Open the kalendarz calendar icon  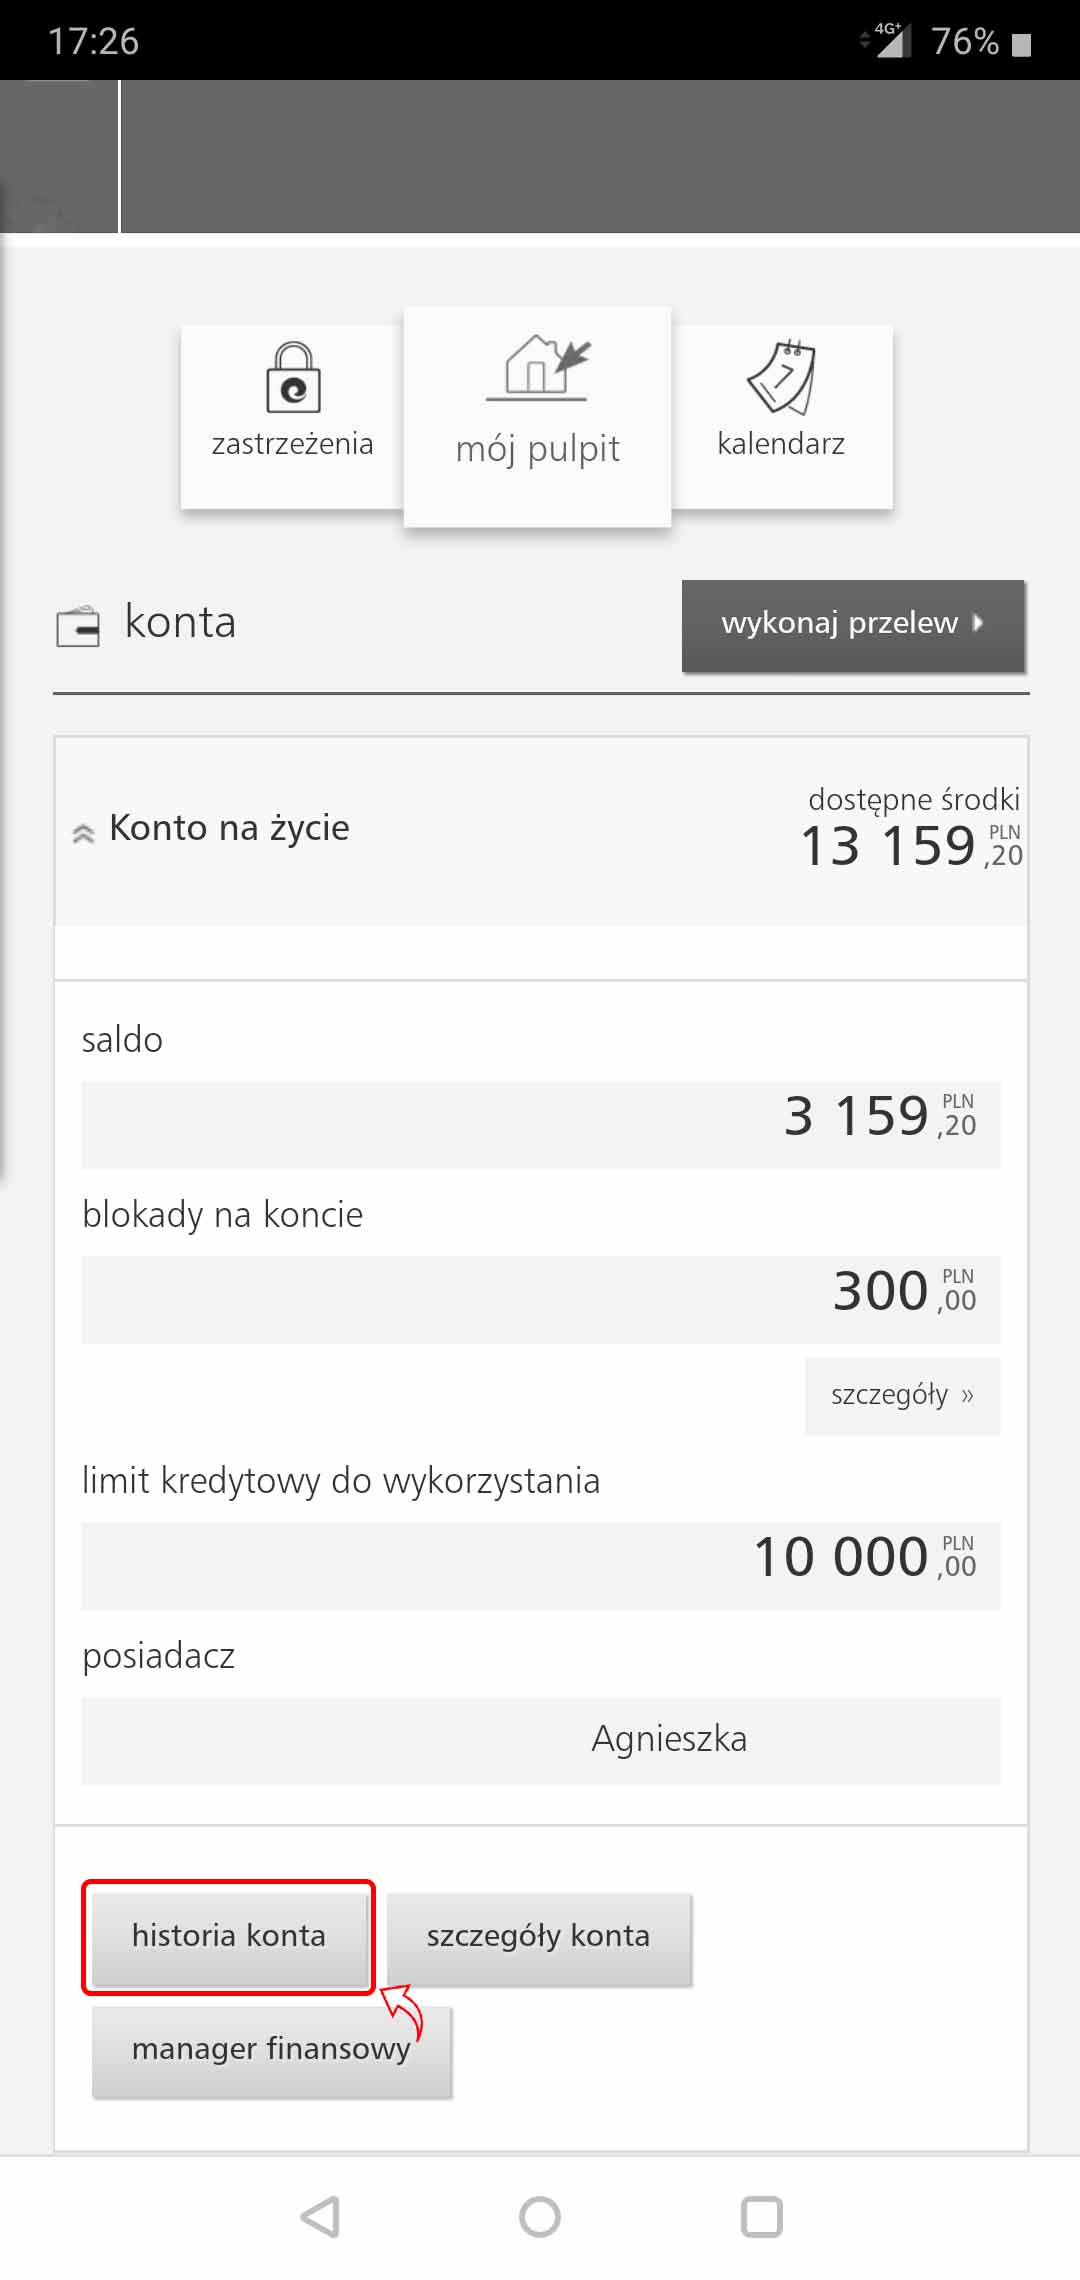(782, 377)
